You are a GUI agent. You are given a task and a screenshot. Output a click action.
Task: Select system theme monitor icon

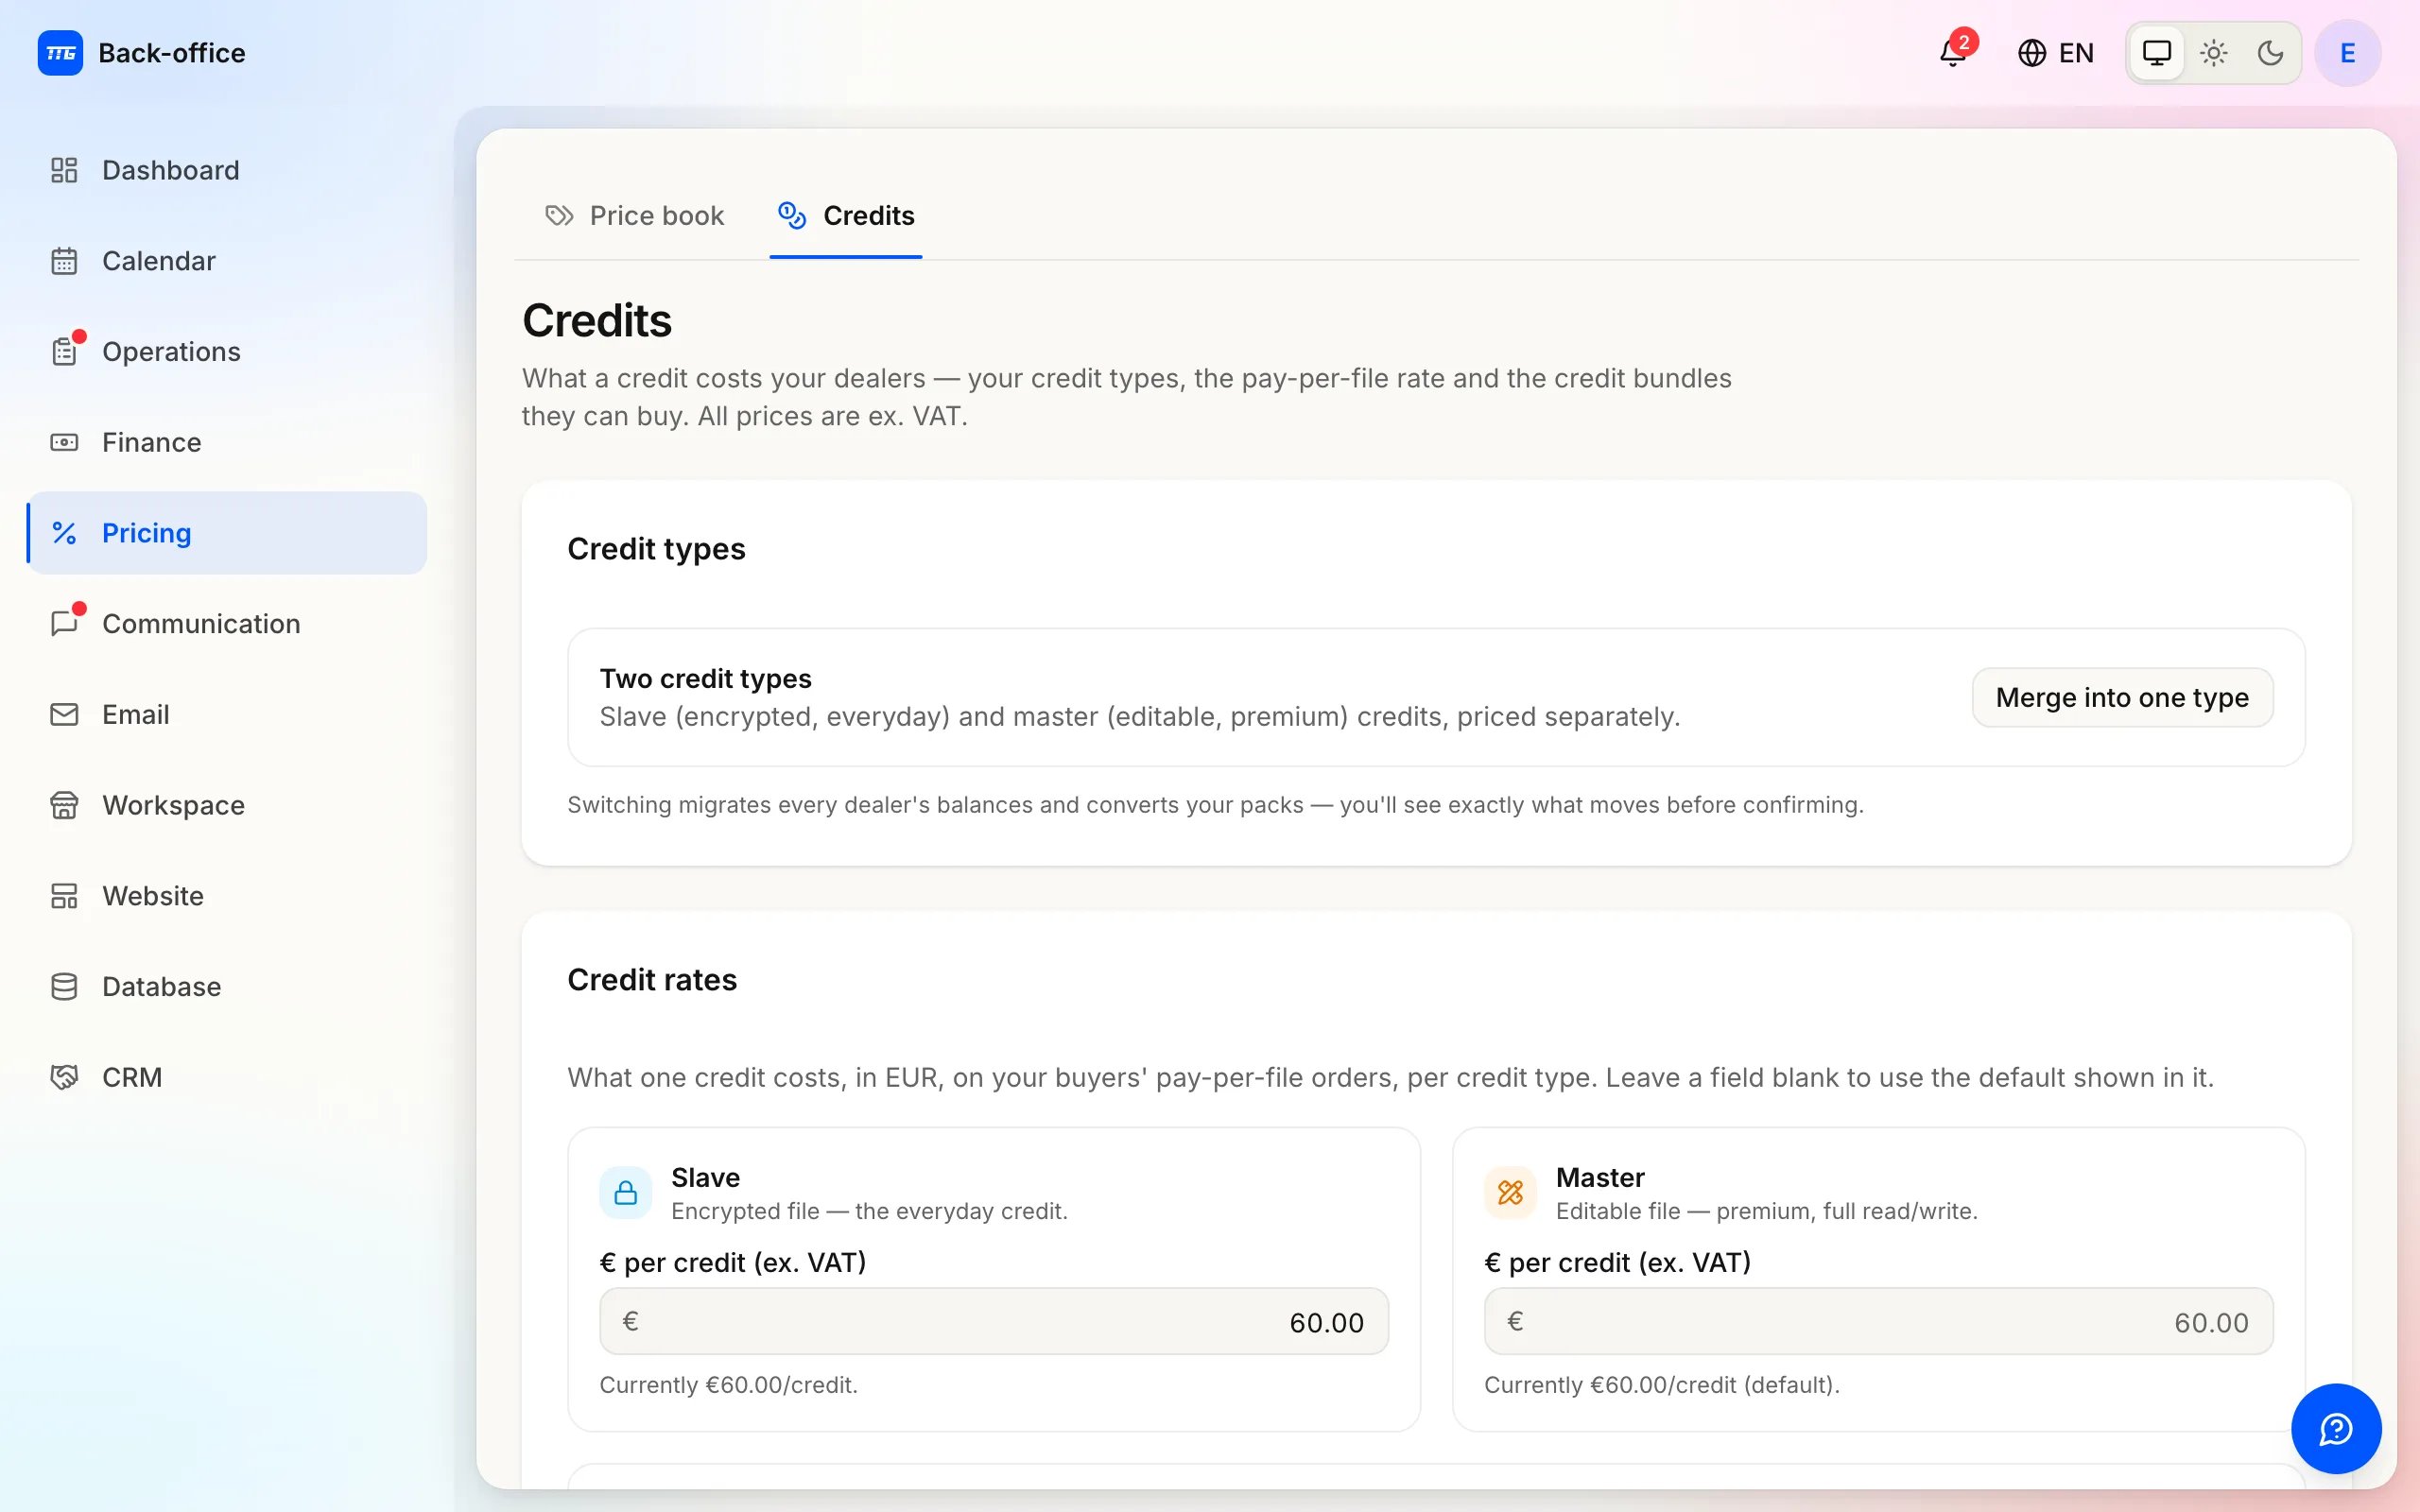tap(2156, 53)
